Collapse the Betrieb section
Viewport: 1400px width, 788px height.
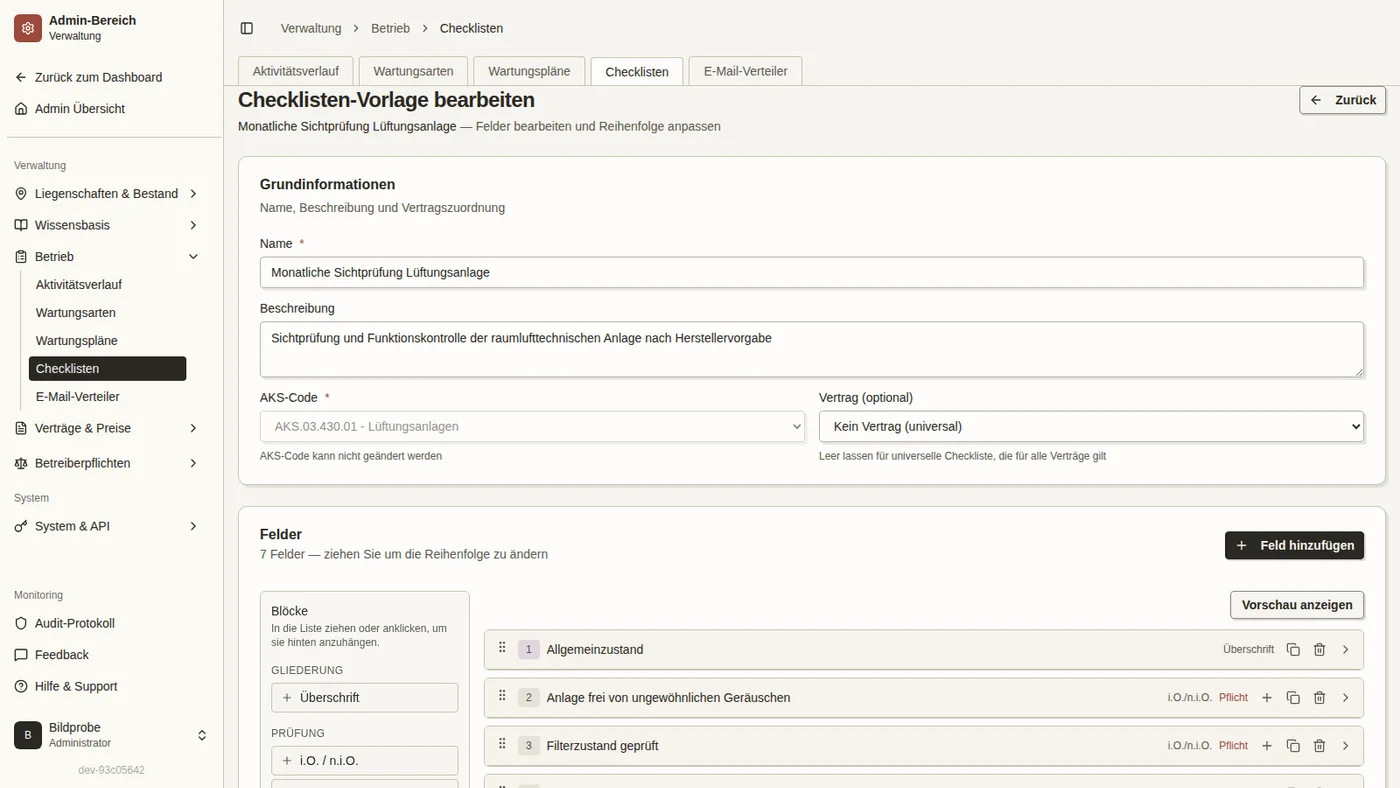(x=107, y=257)
